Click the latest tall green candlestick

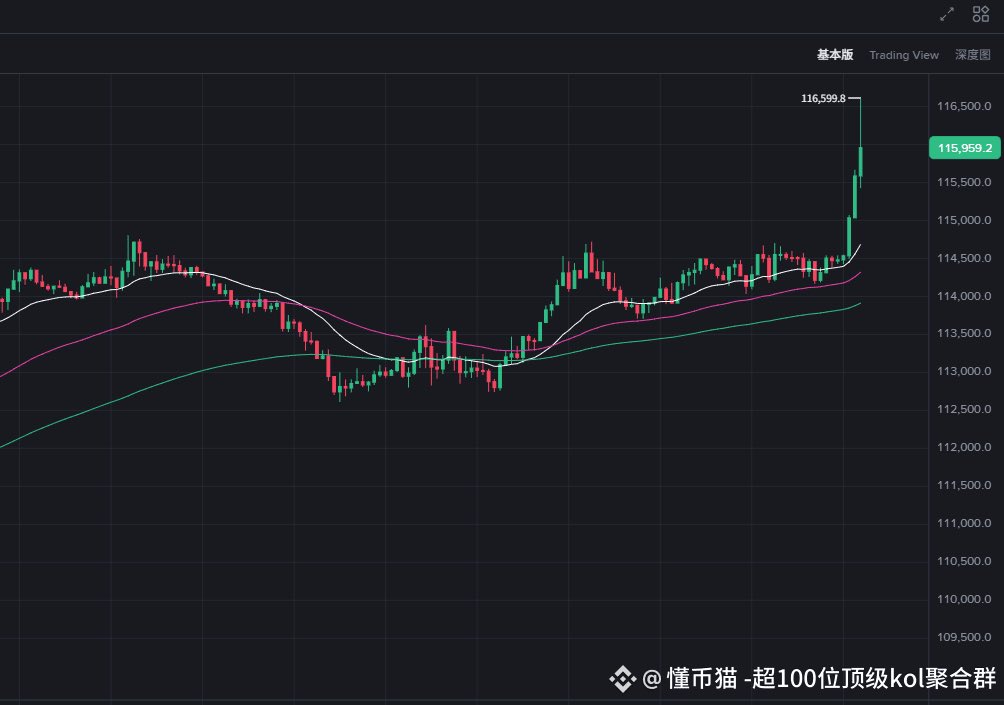(x=861, y=161)
